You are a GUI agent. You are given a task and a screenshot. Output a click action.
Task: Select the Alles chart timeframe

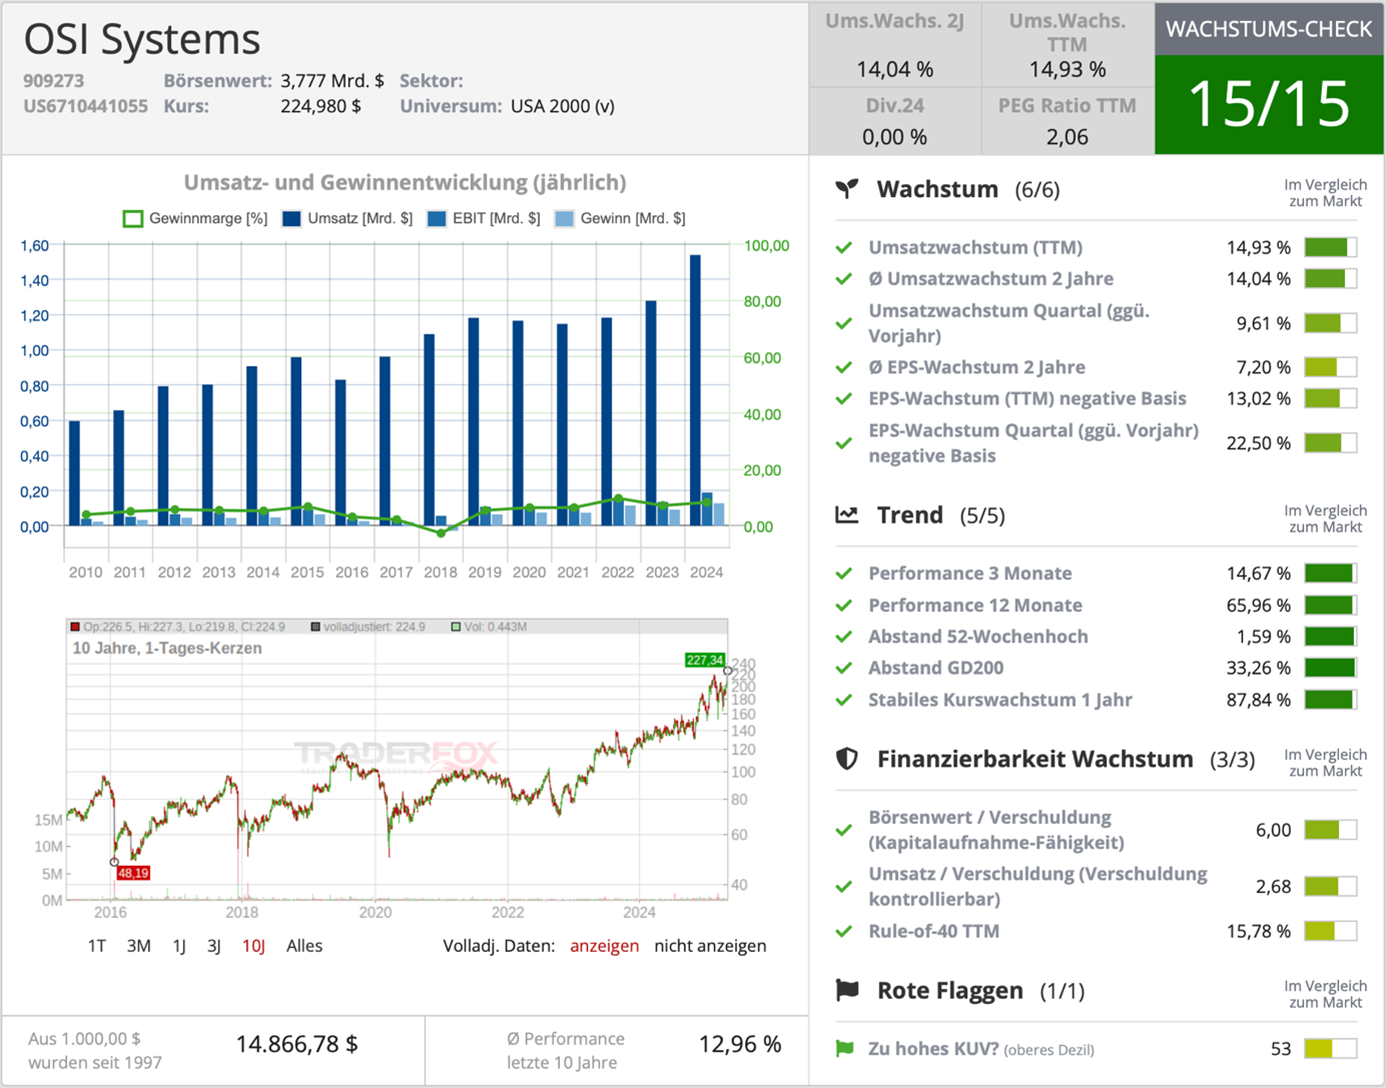point(304,946)
